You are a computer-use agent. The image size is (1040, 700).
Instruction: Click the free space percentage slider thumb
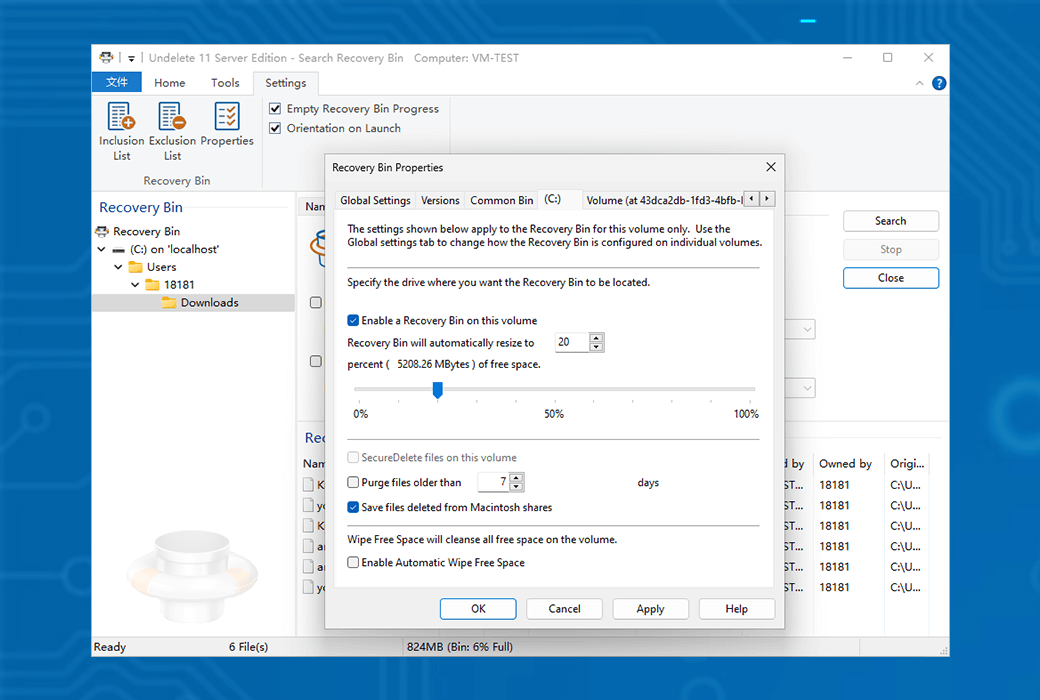tap(437, 390)
